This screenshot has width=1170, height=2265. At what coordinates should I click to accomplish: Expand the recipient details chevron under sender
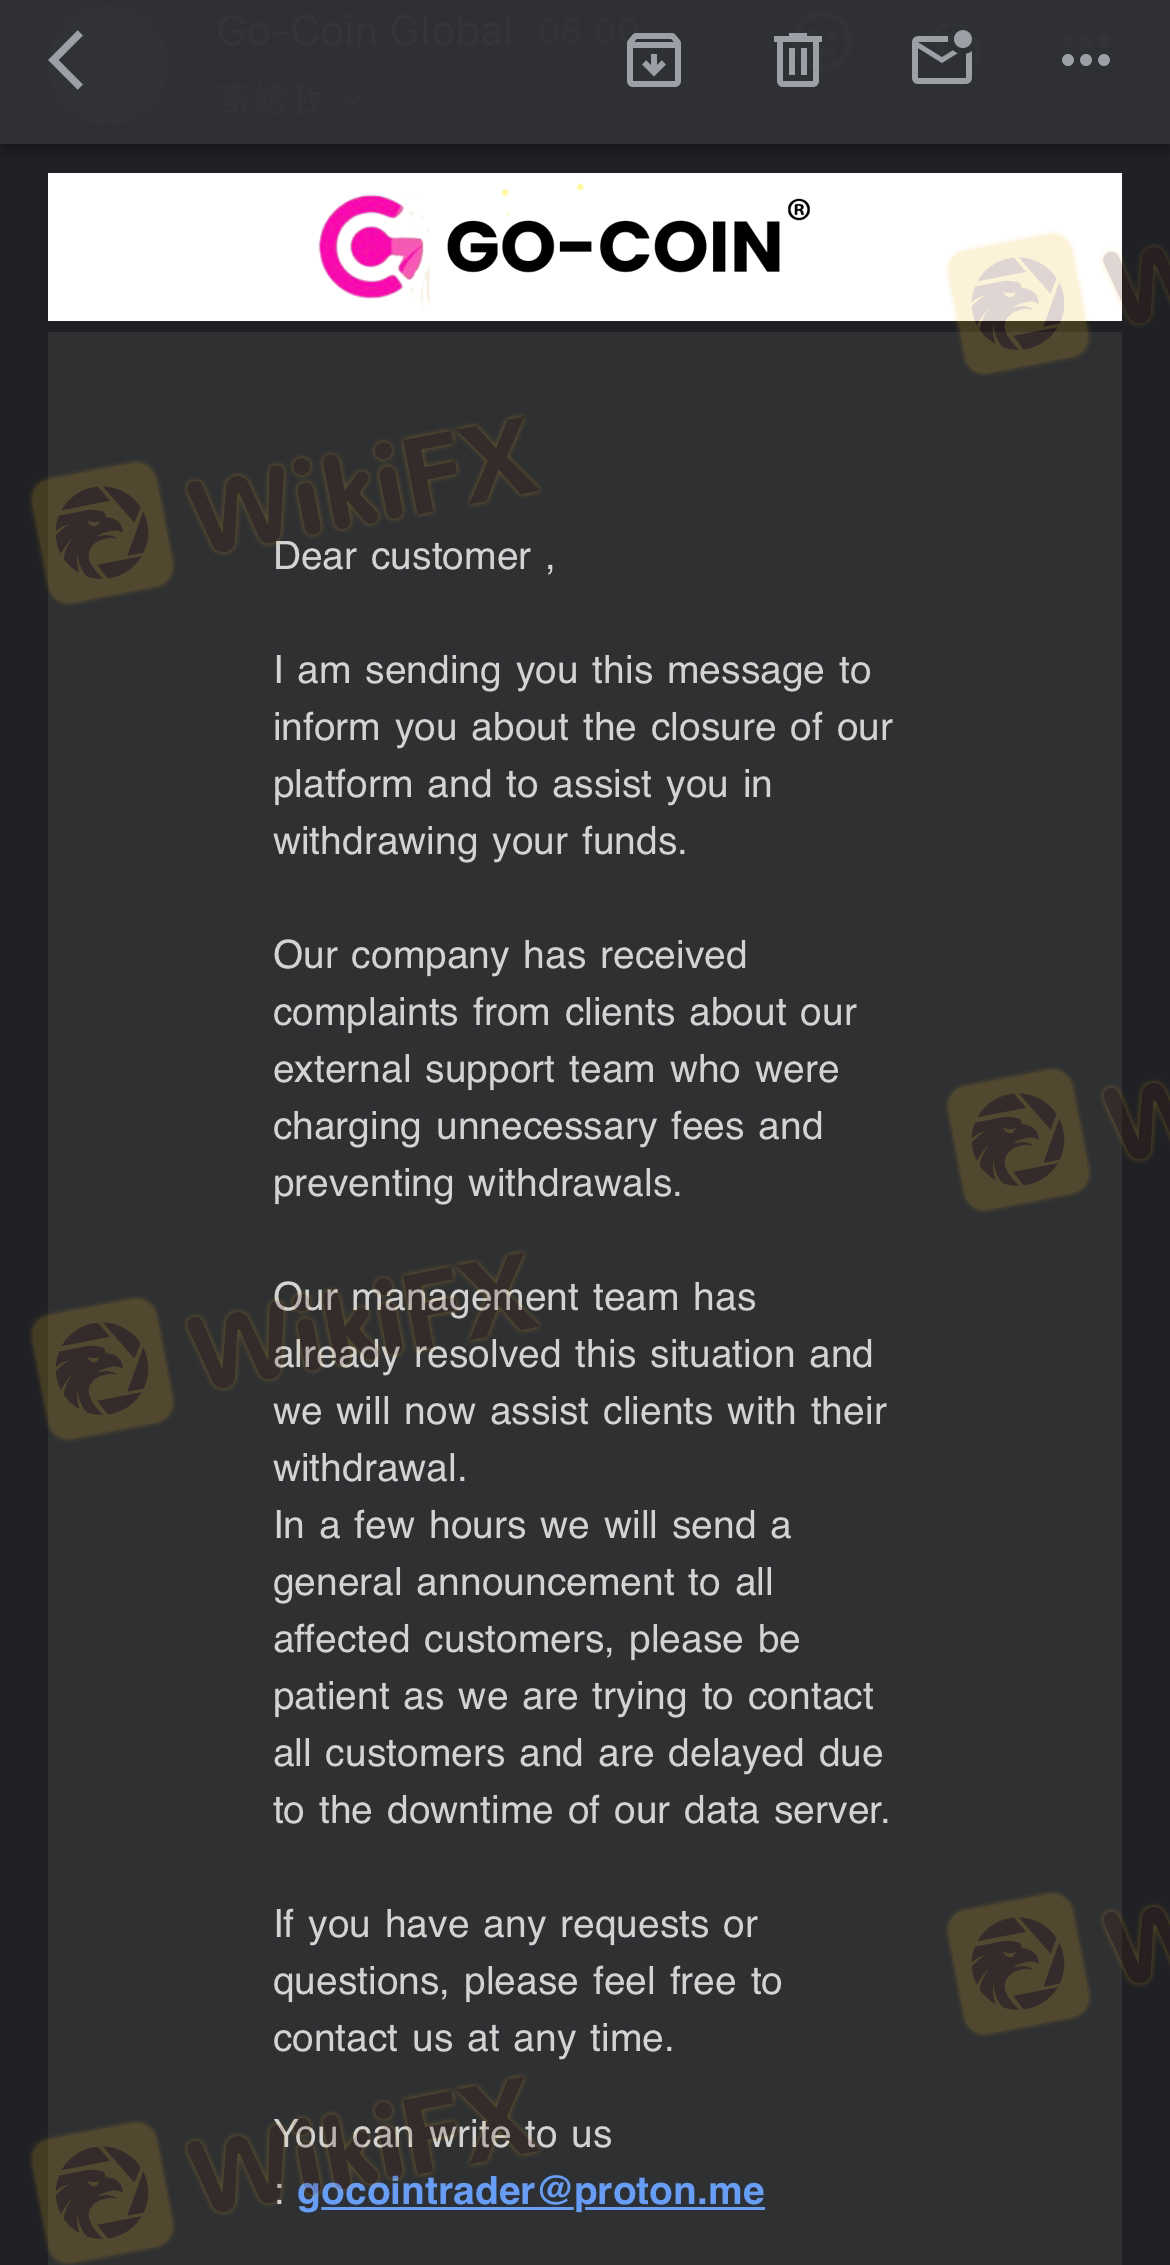point(350,98)
